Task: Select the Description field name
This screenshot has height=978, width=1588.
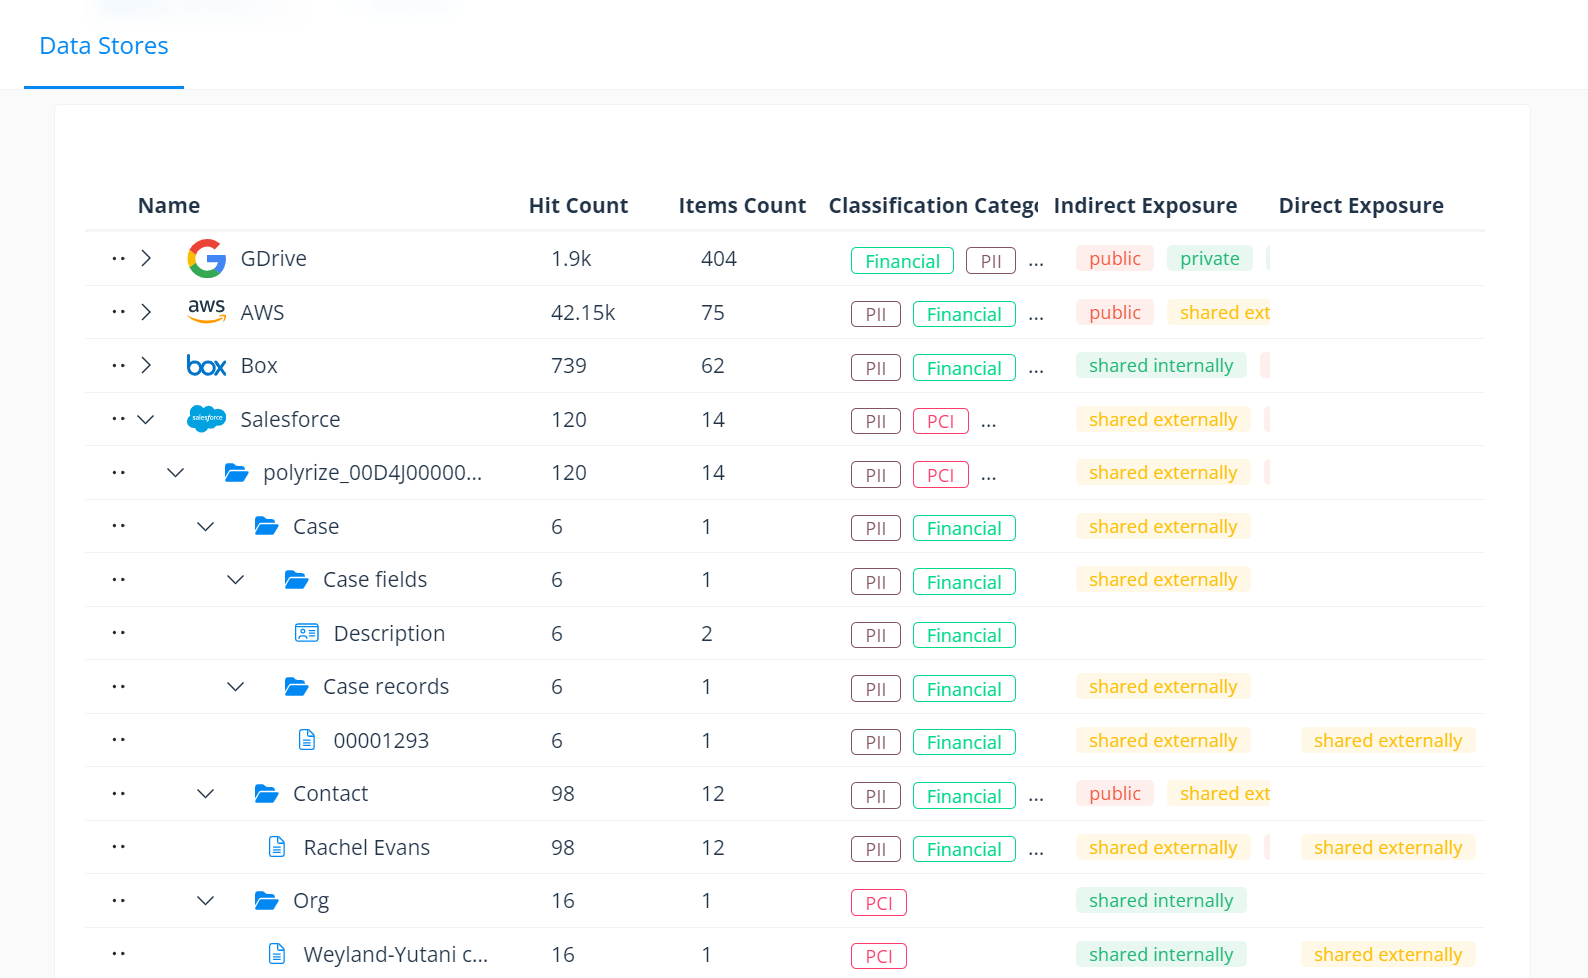Action: point(389,633)
